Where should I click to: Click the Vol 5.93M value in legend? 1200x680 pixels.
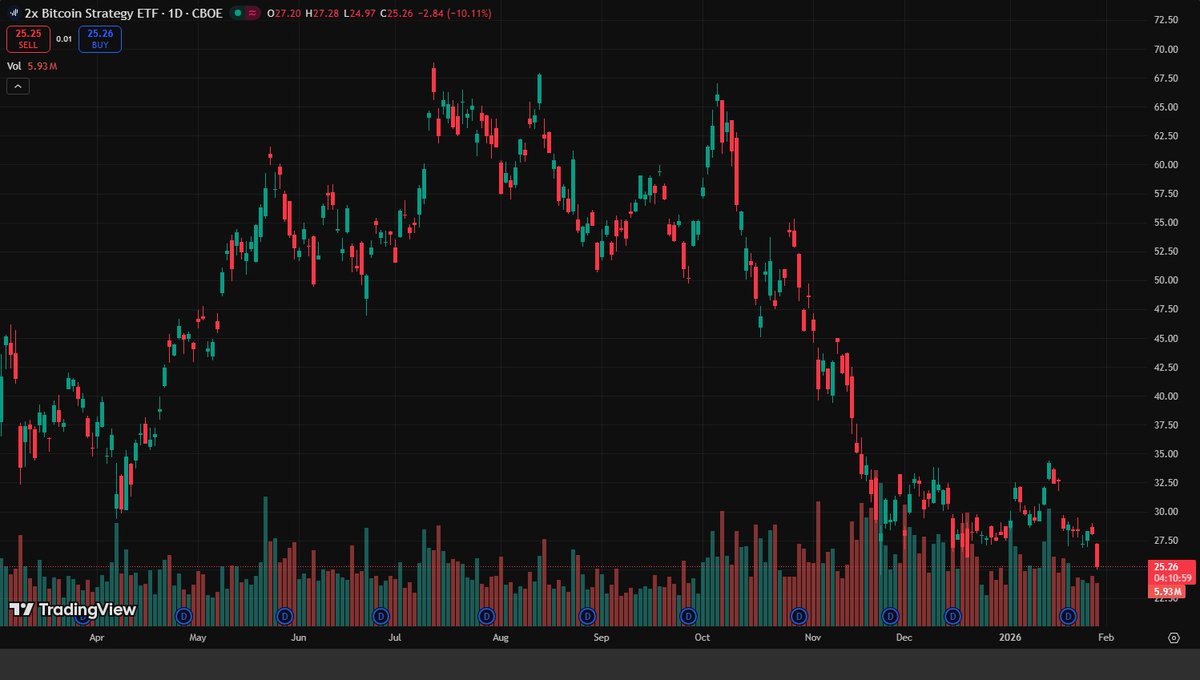click(x=41, y=66)
